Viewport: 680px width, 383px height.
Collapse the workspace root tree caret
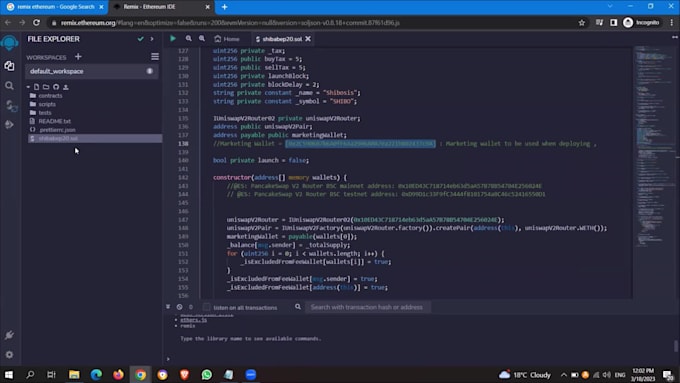point(29,87)
